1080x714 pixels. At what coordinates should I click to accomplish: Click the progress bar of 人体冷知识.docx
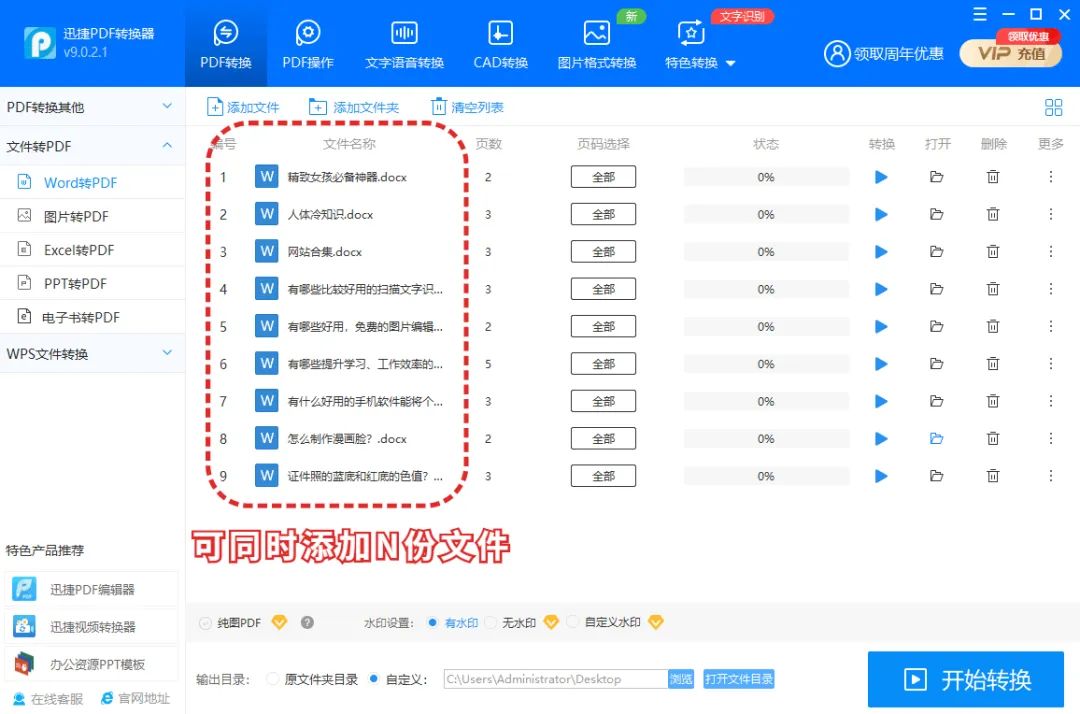(765, 213)
